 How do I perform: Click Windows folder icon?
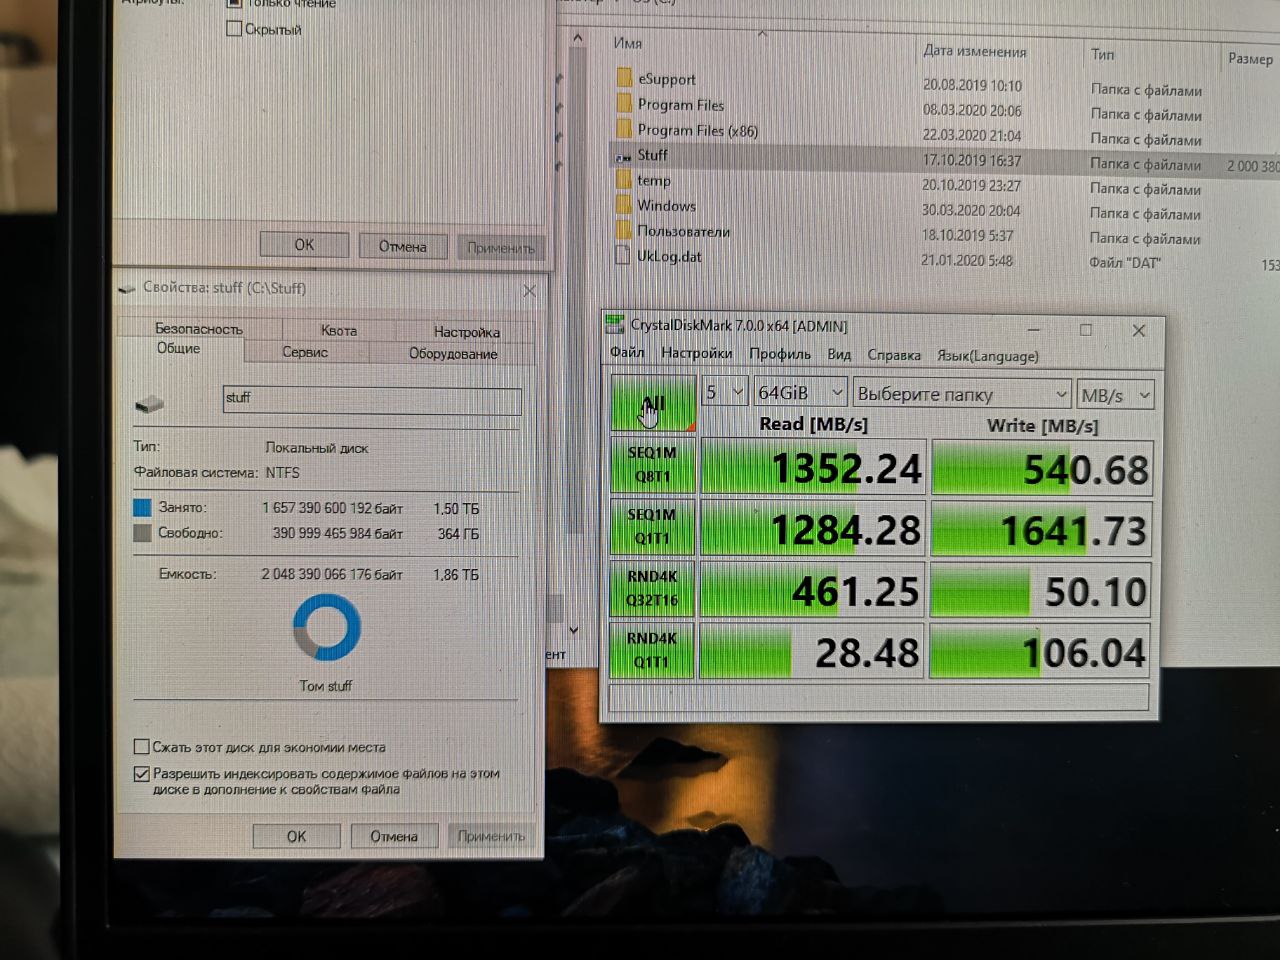pyautogui.click(x=624, y=205)
